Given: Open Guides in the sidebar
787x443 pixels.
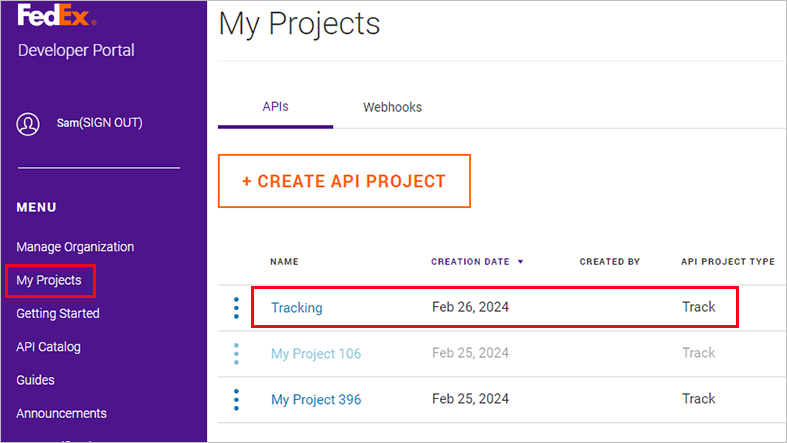Looking at the screenshot, I should pyautogui.click(x=35, y=380).
